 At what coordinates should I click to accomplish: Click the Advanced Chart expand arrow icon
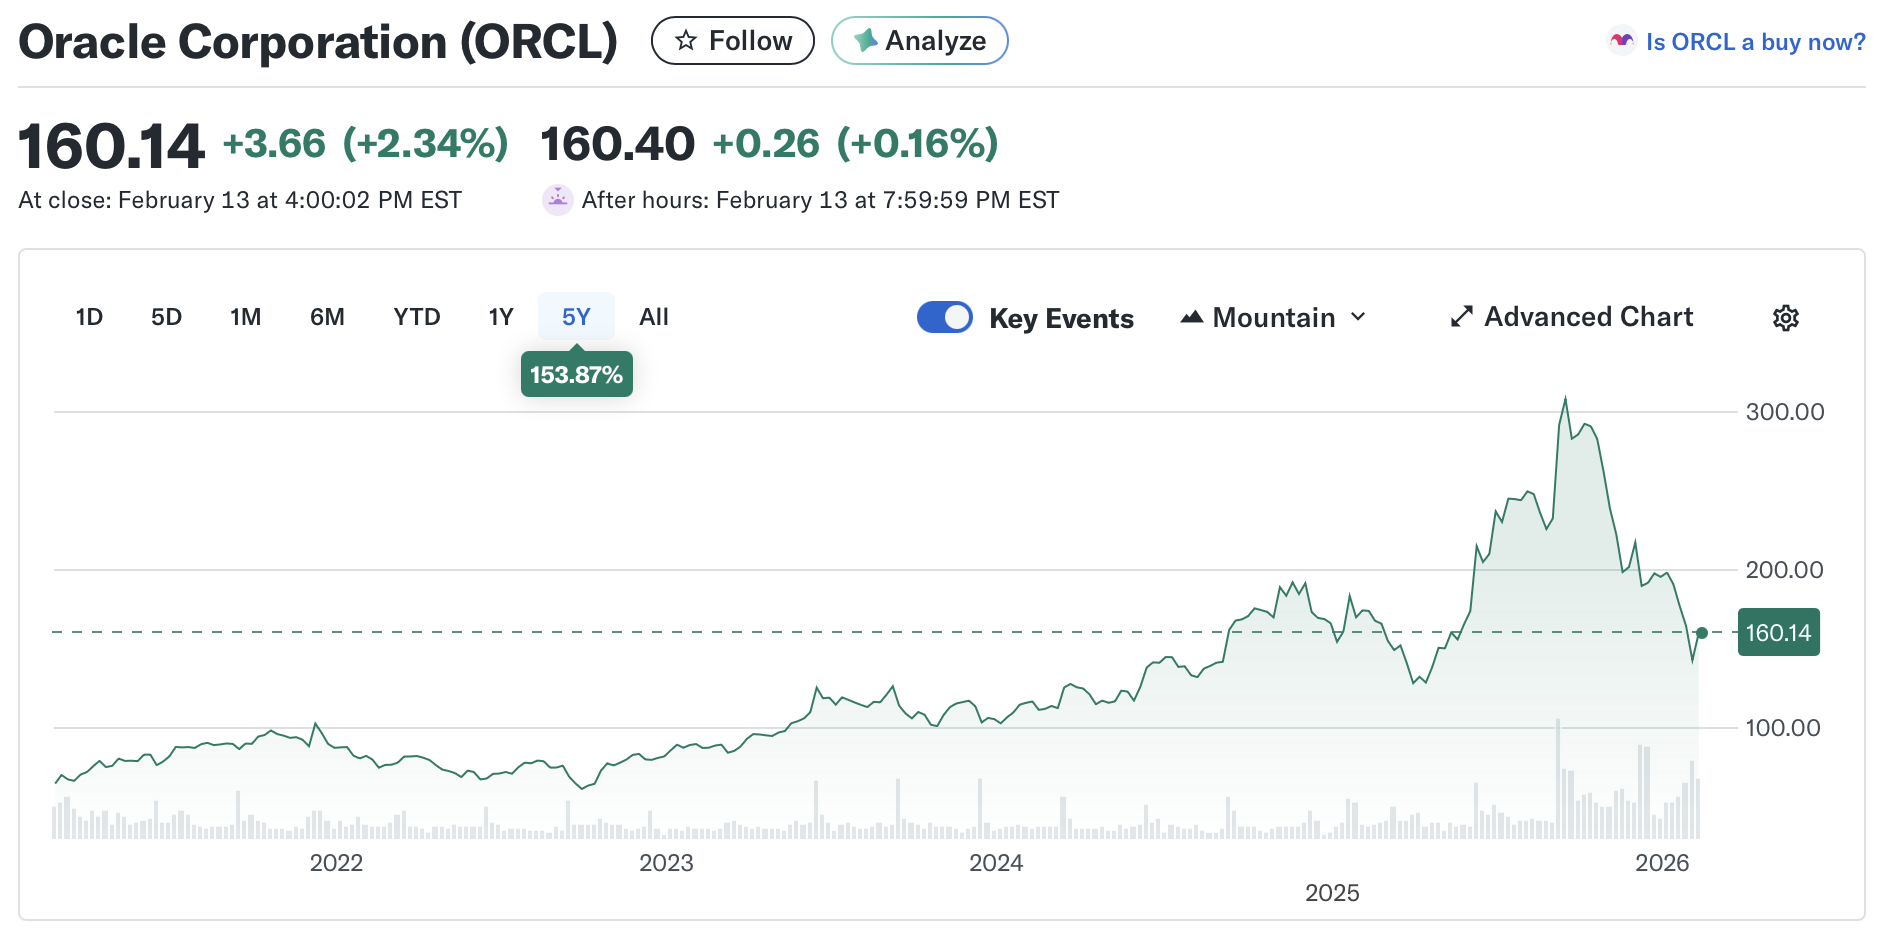click(x=1461, y=317)
